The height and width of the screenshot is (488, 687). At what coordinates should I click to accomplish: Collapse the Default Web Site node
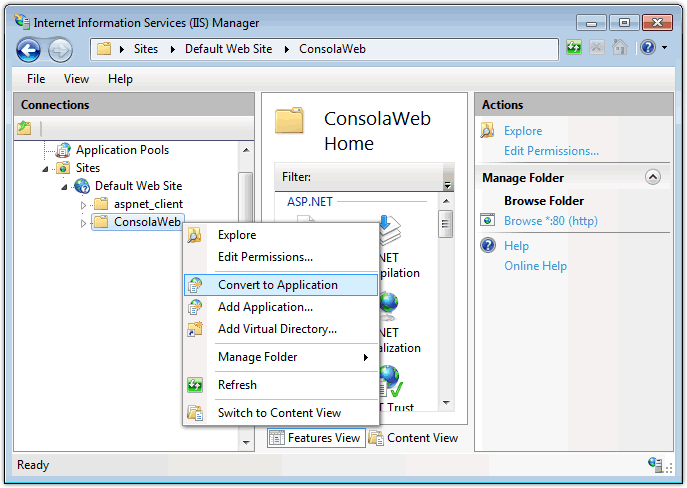click(x=64, y=187)
